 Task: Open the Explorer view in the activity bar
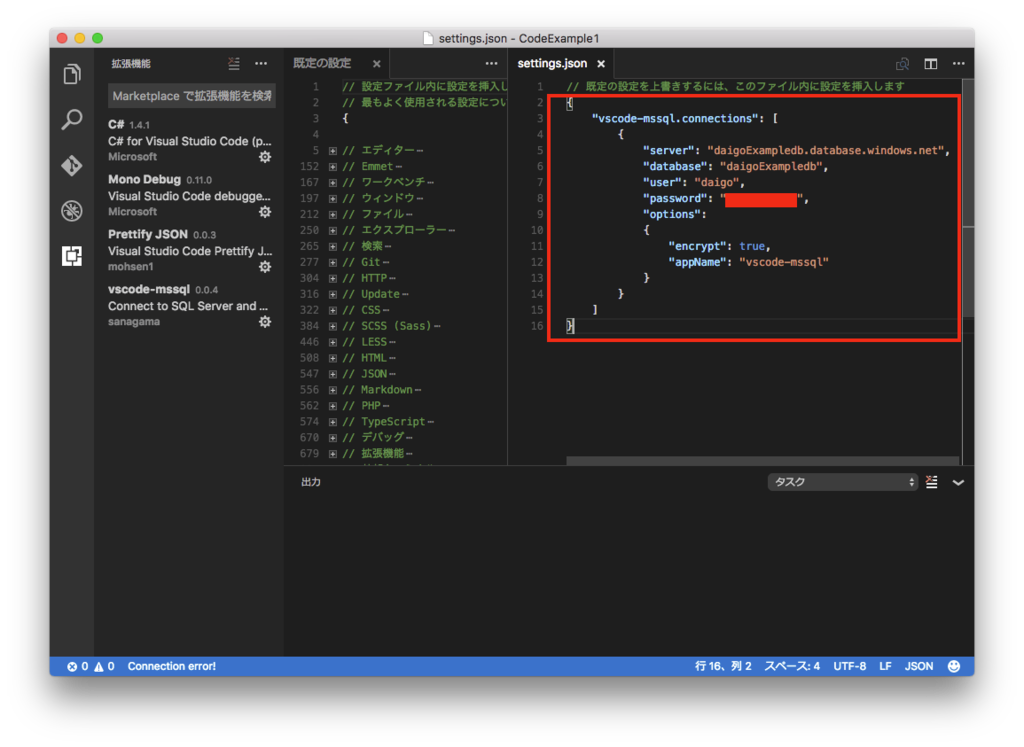[x=72, y=74]
